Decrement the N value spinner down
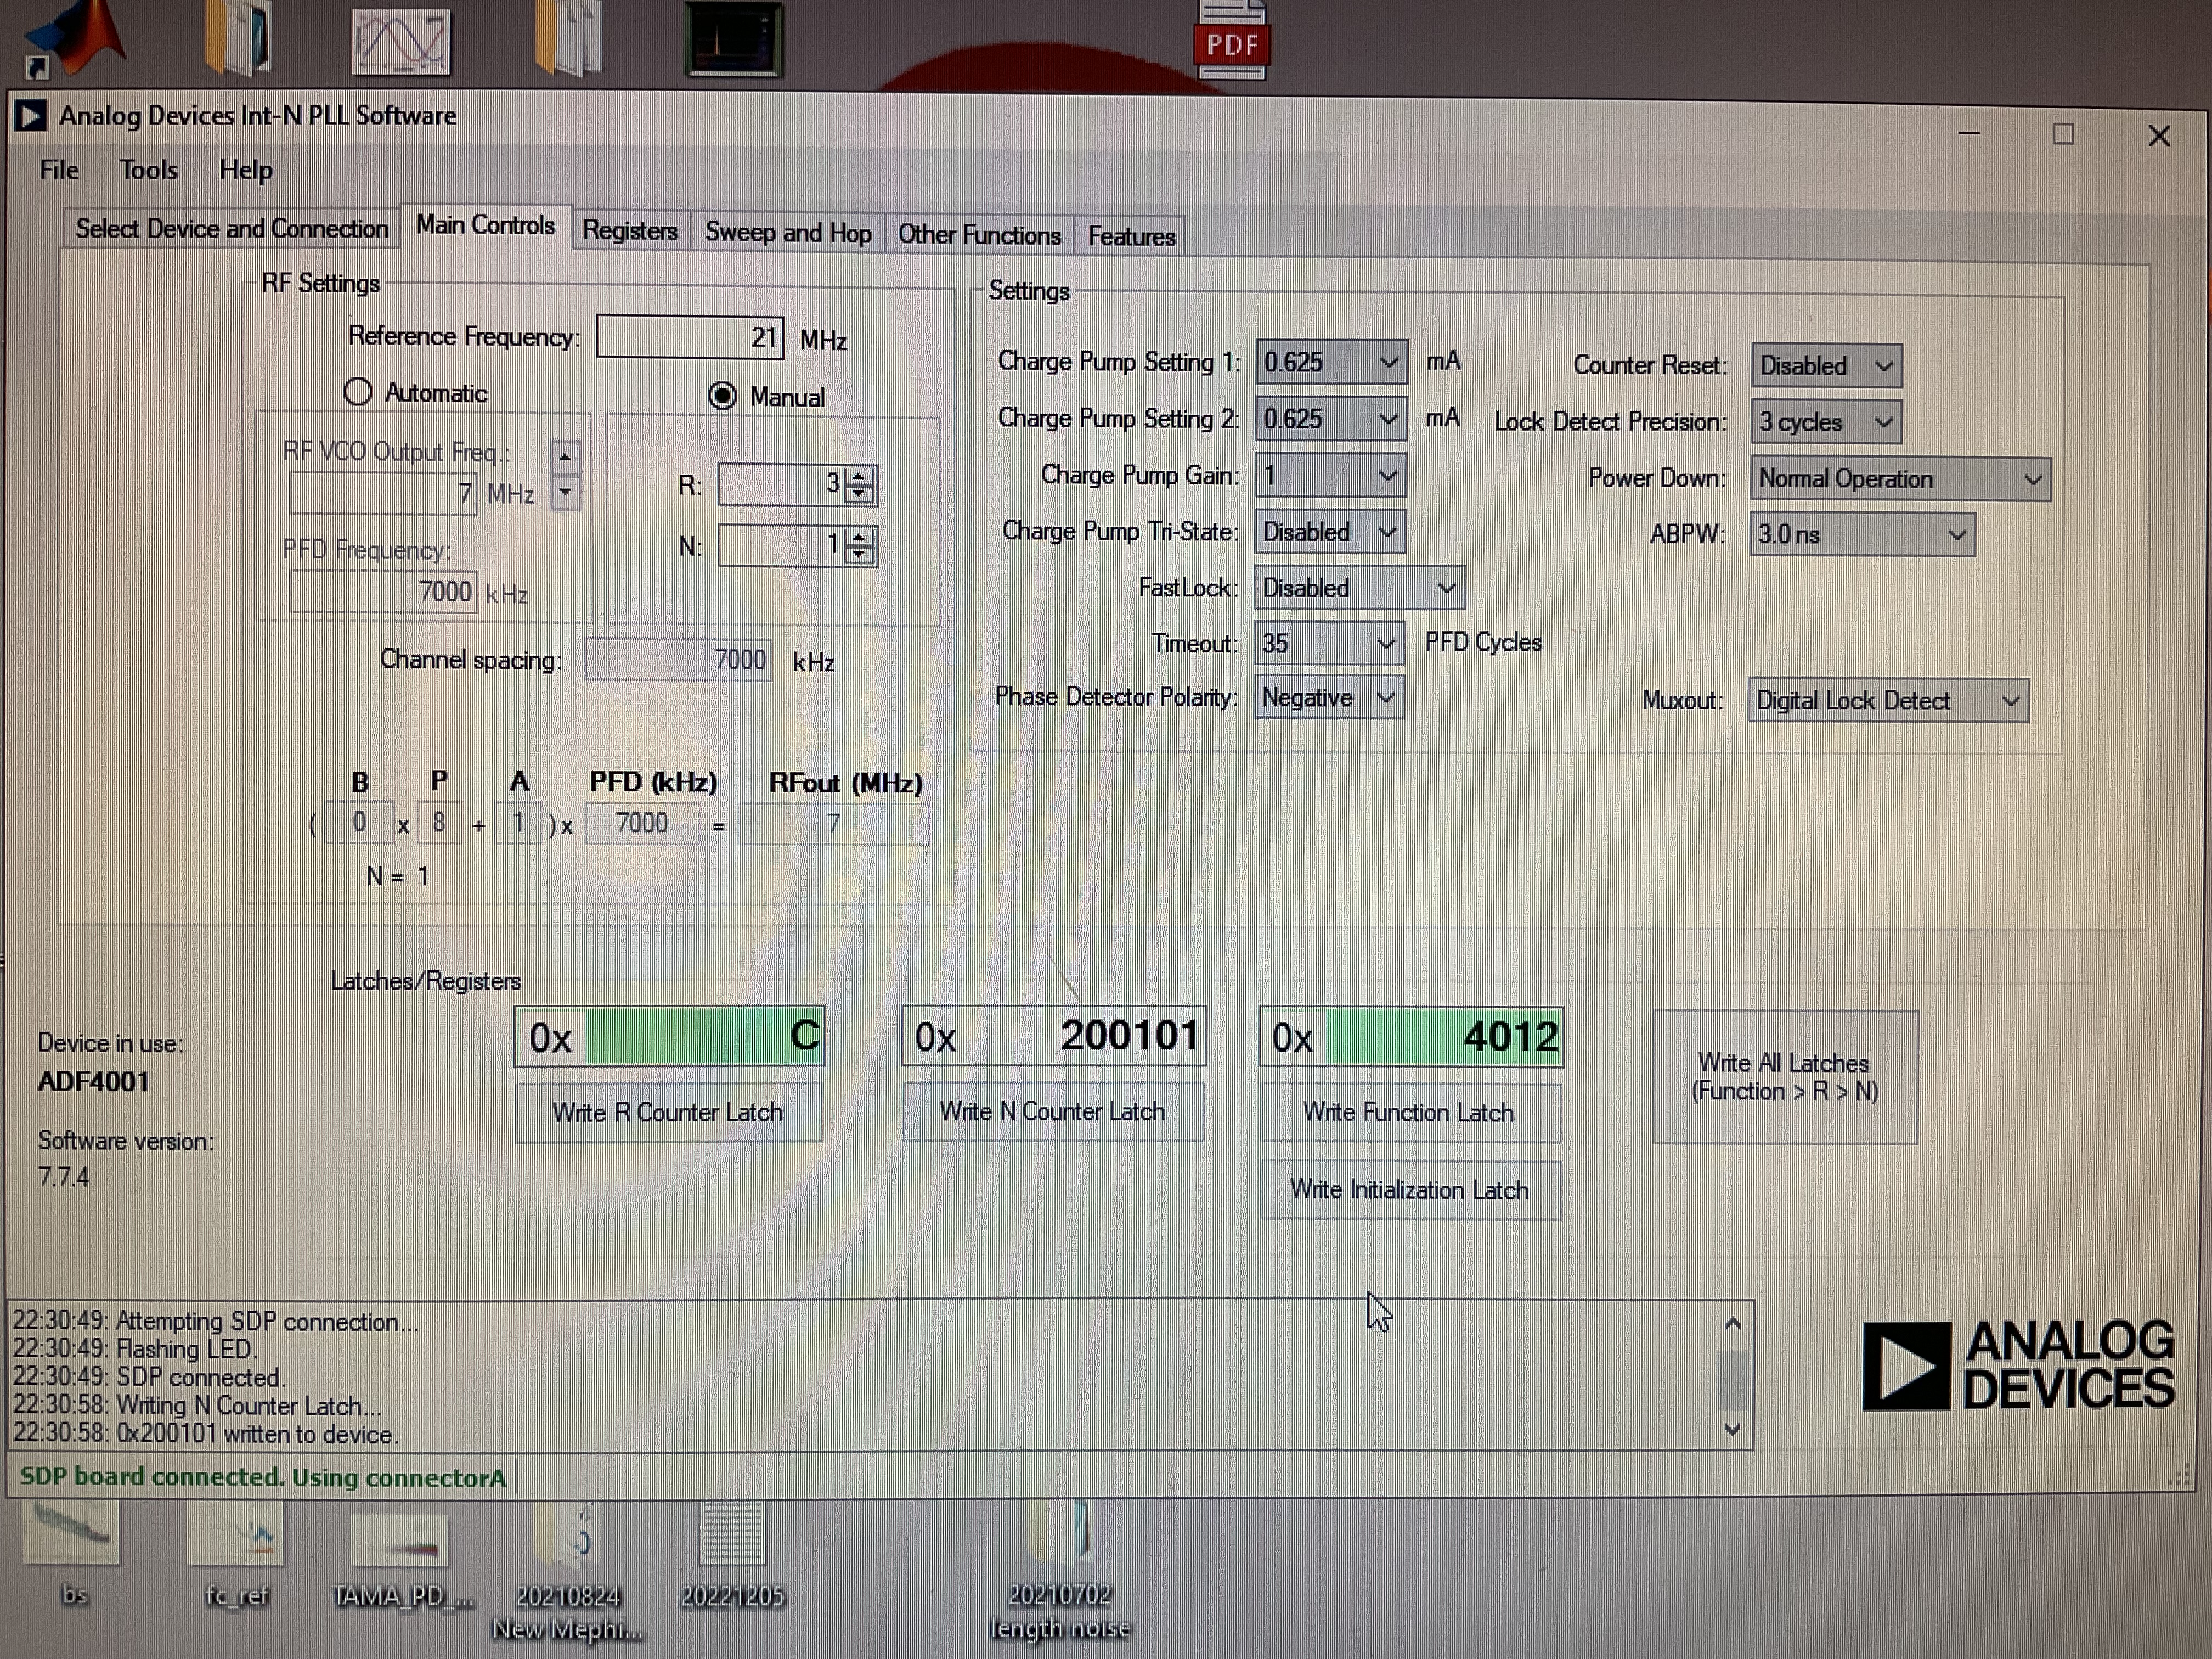 coord(860,556)
